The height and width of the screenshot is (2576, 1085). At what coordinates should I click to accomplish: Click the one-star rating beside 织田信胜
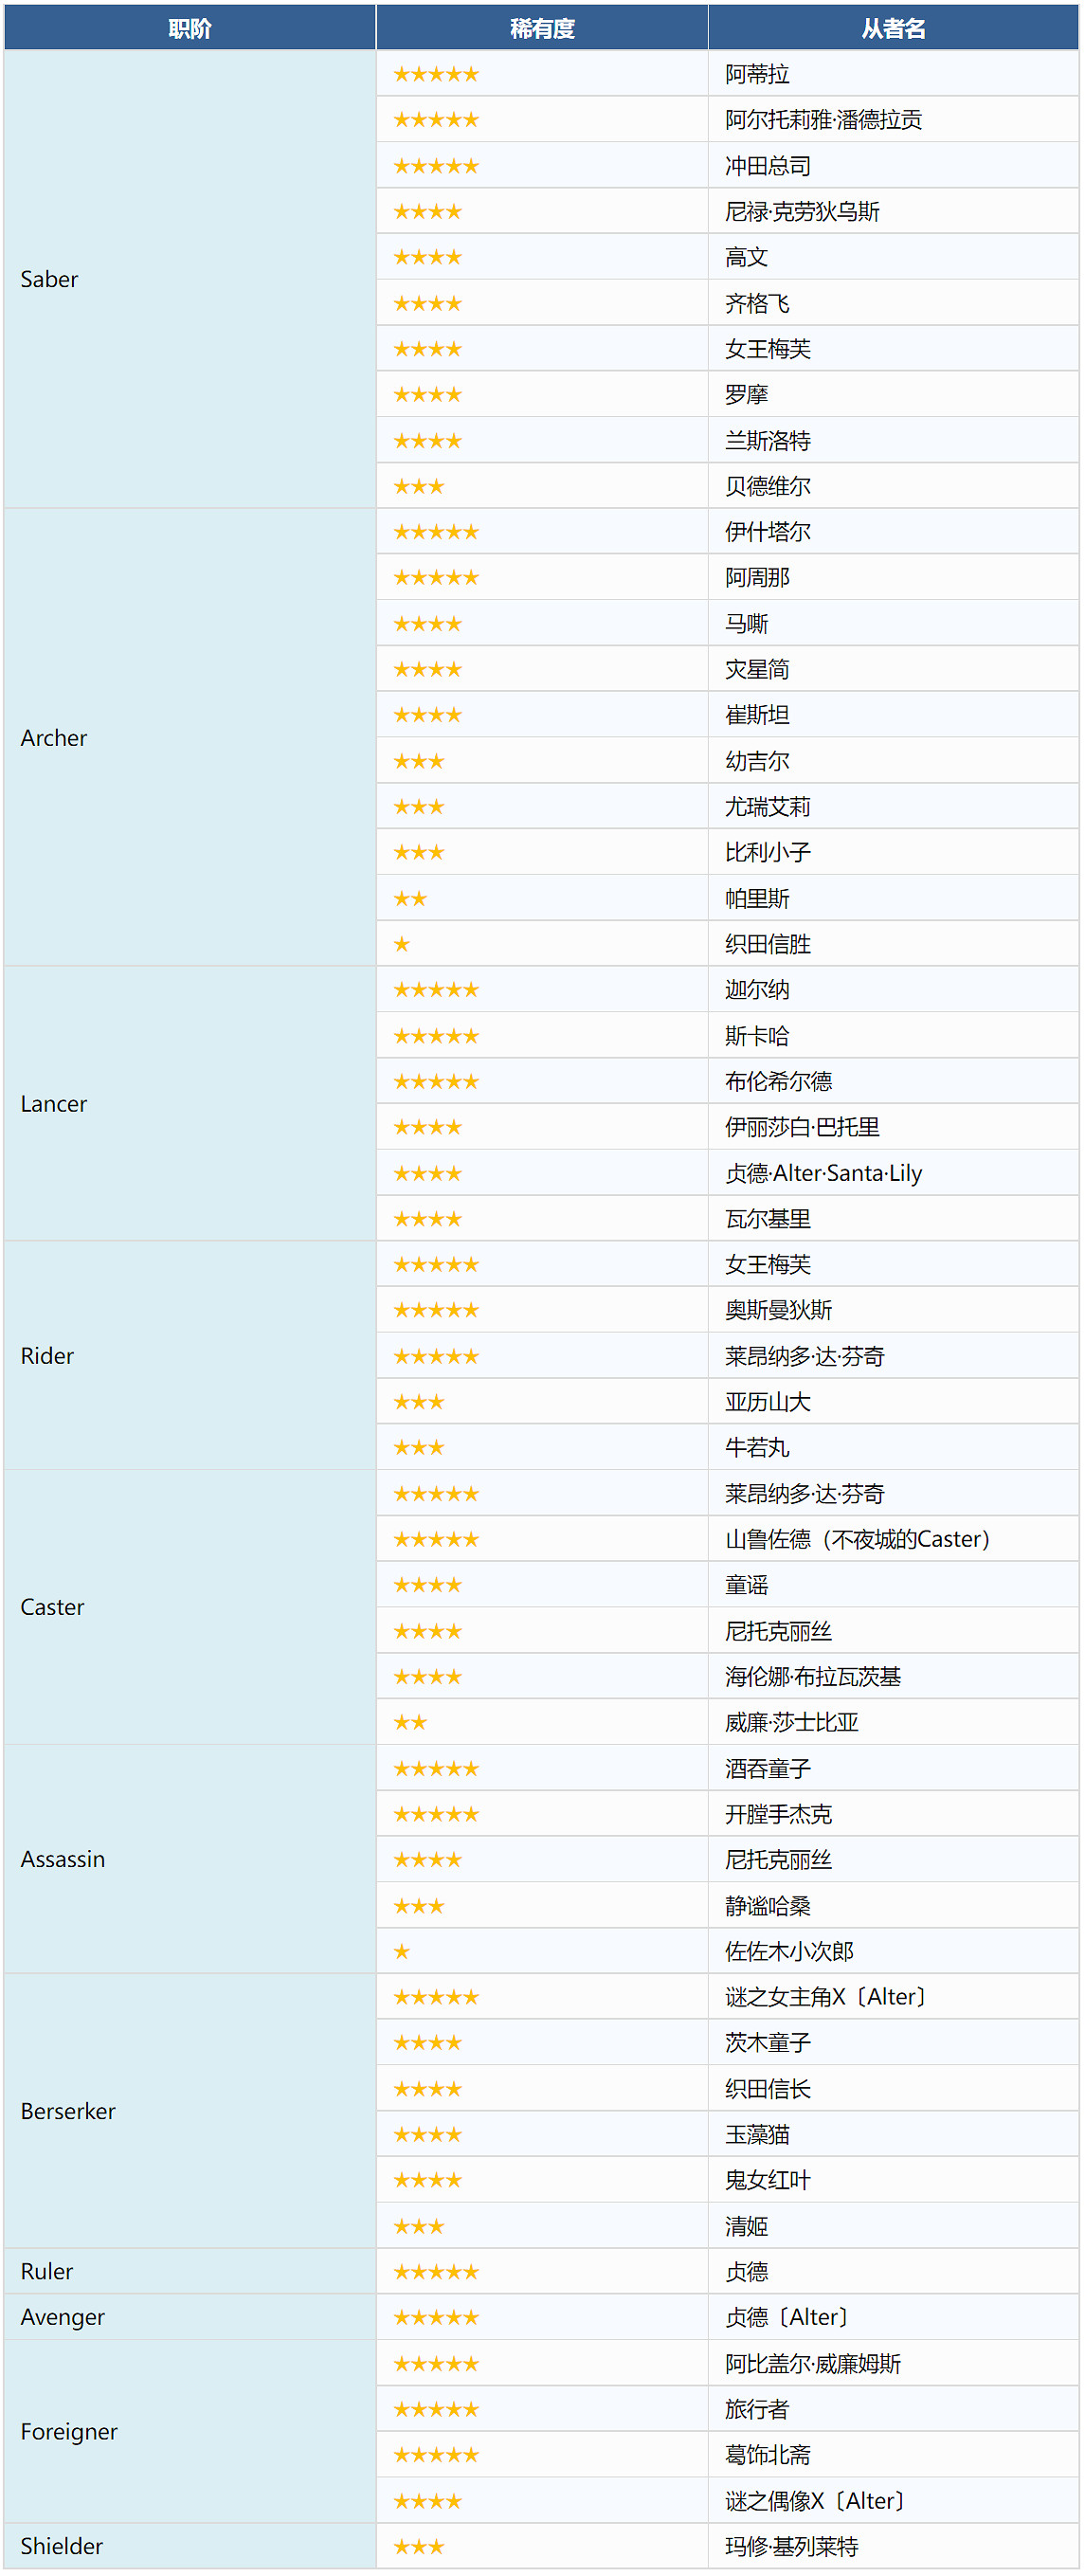(x=402, y=944)
